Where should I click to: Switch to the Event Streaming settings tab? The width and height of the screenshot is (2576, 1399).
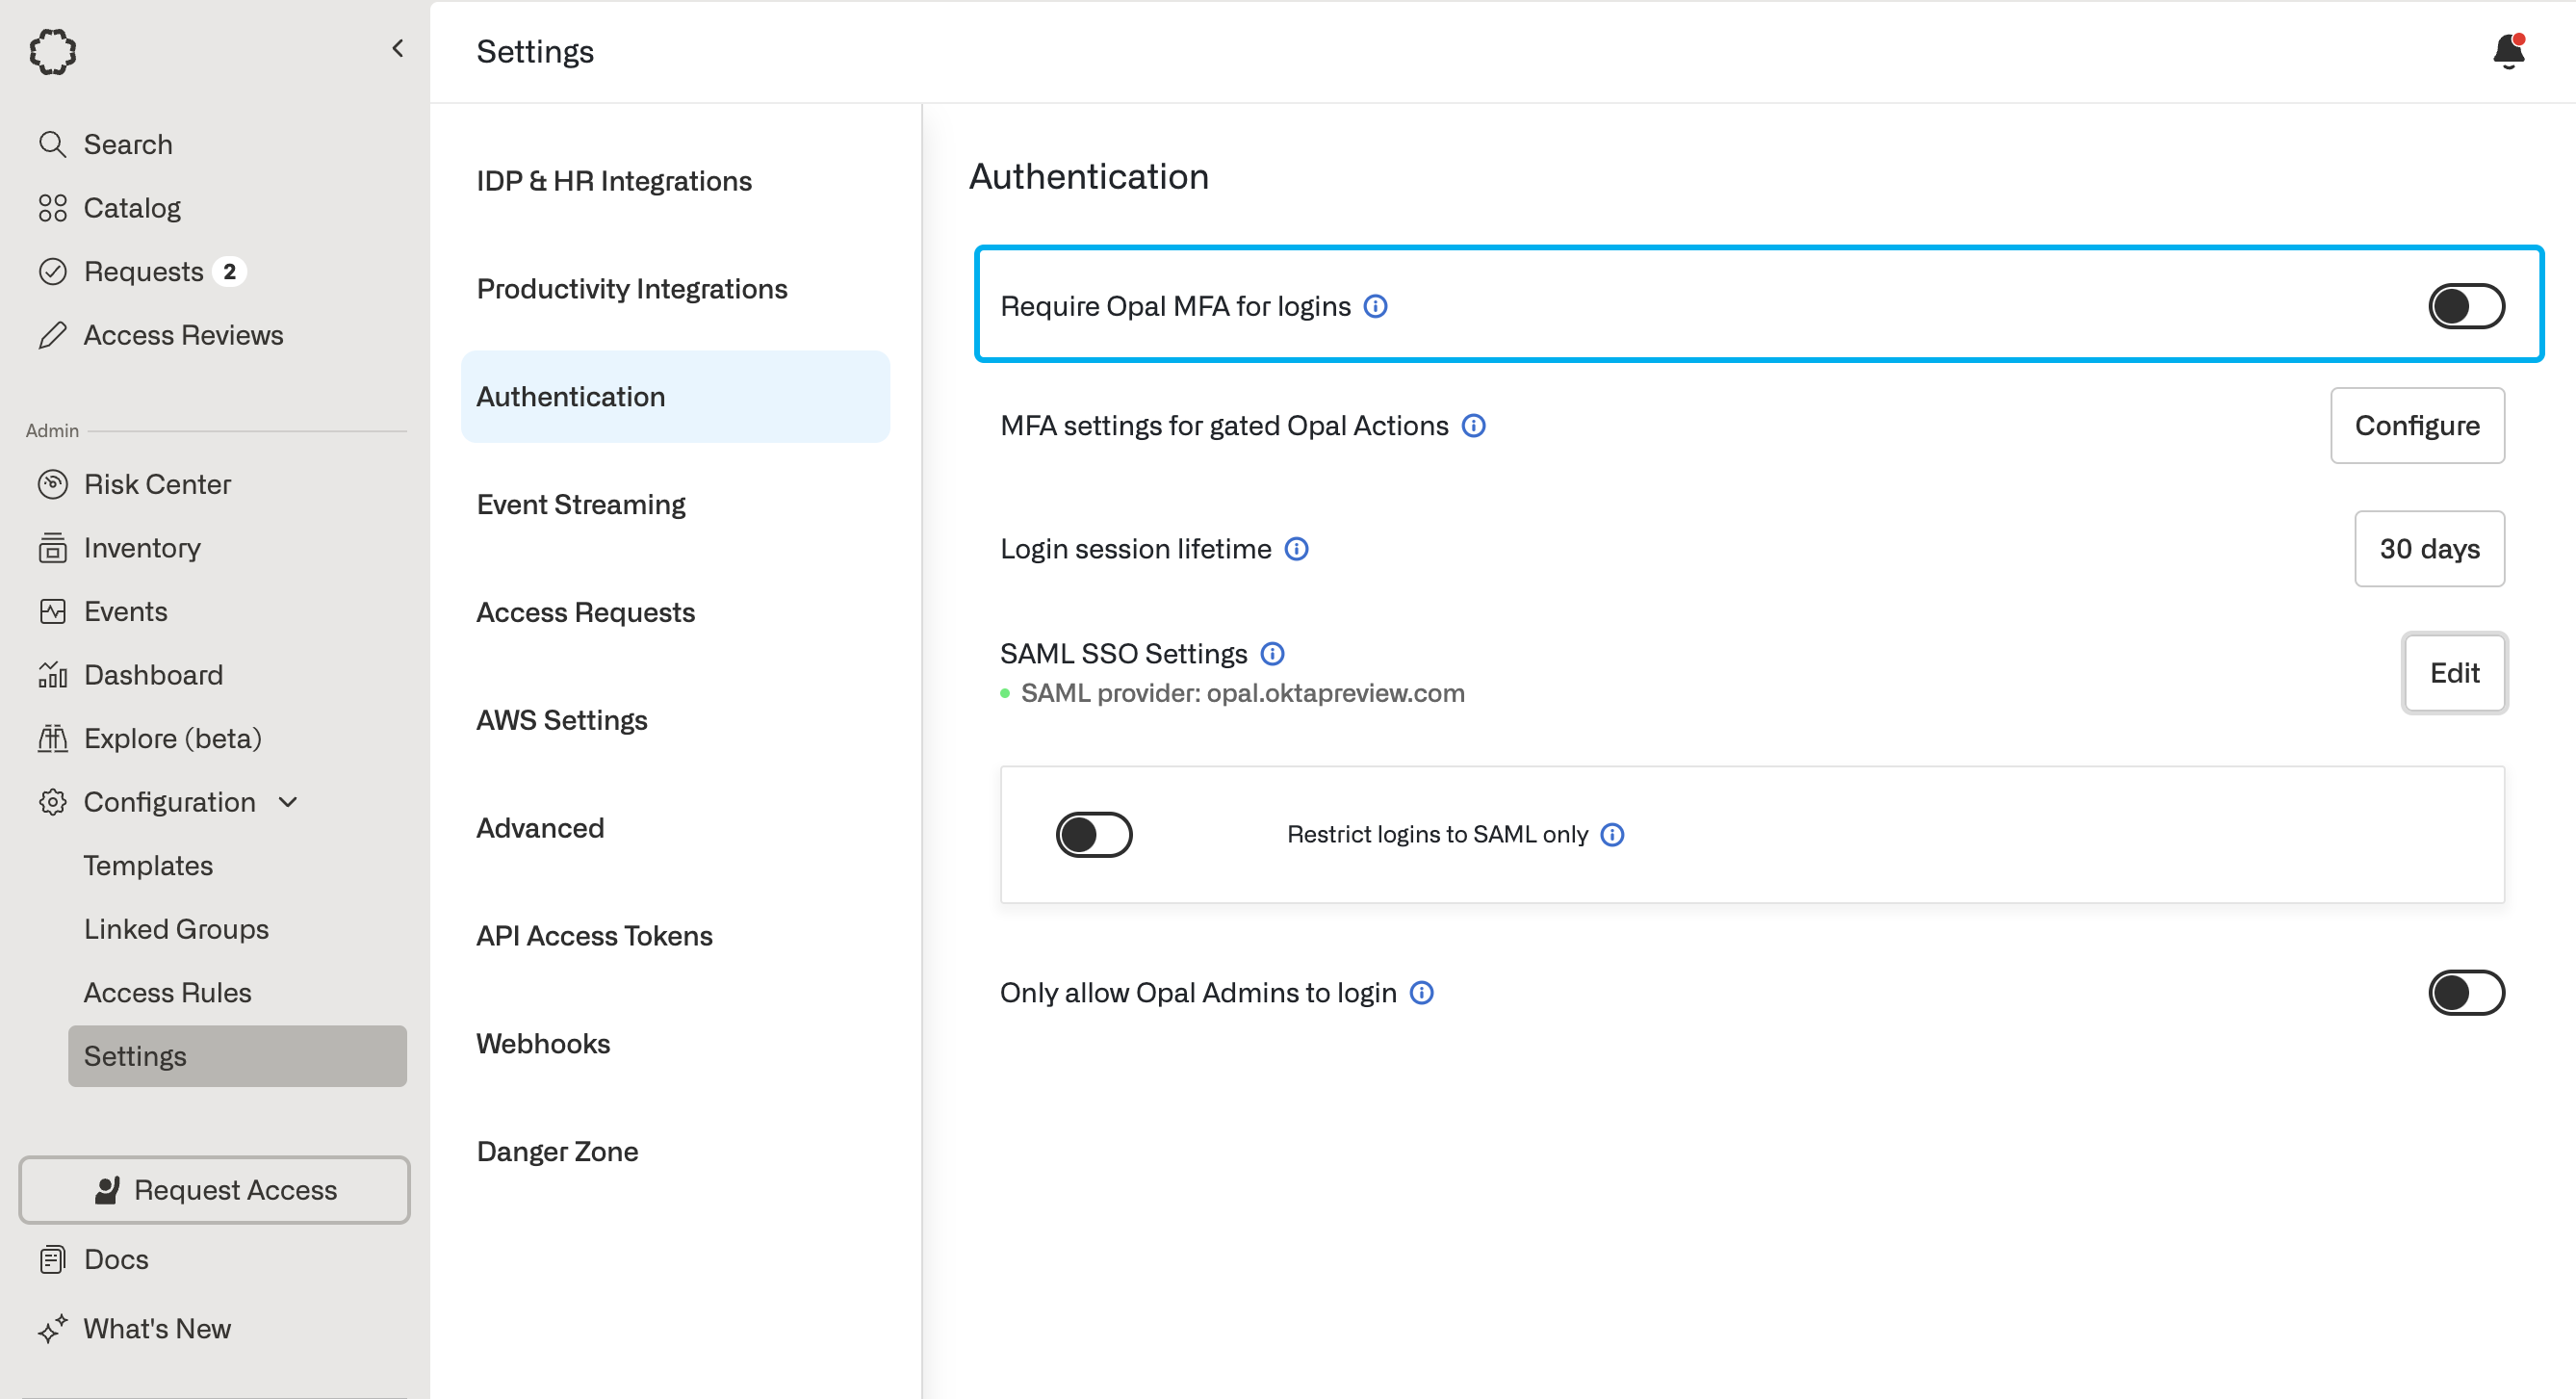[581, 504]
